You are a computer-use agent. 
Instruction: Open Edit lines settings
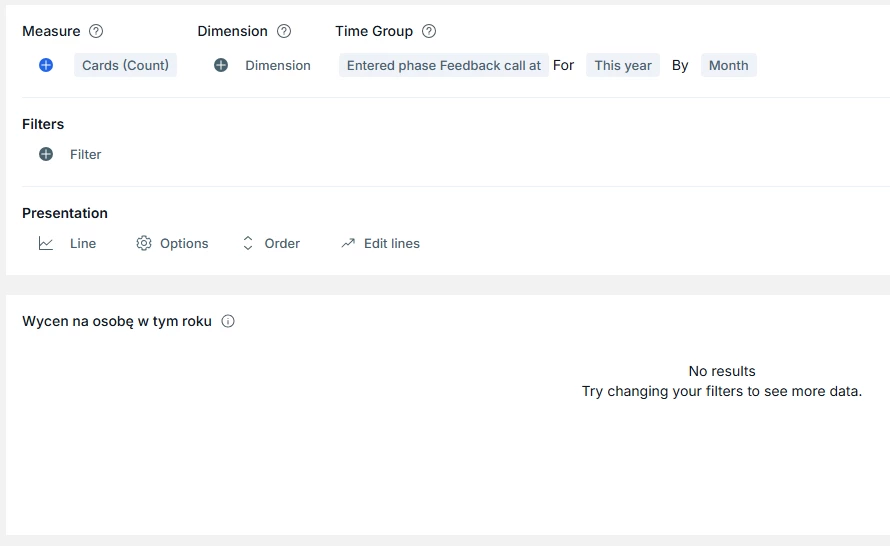pos(392,243)
